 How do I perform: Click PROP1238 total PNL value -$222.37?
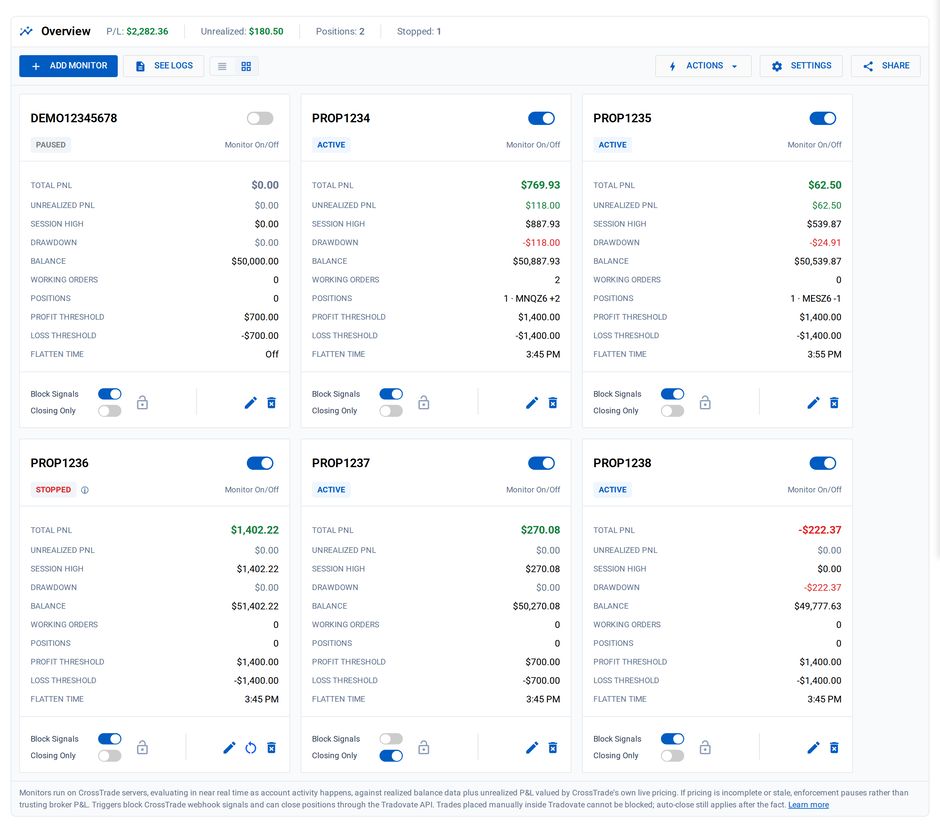coord(820,530)
